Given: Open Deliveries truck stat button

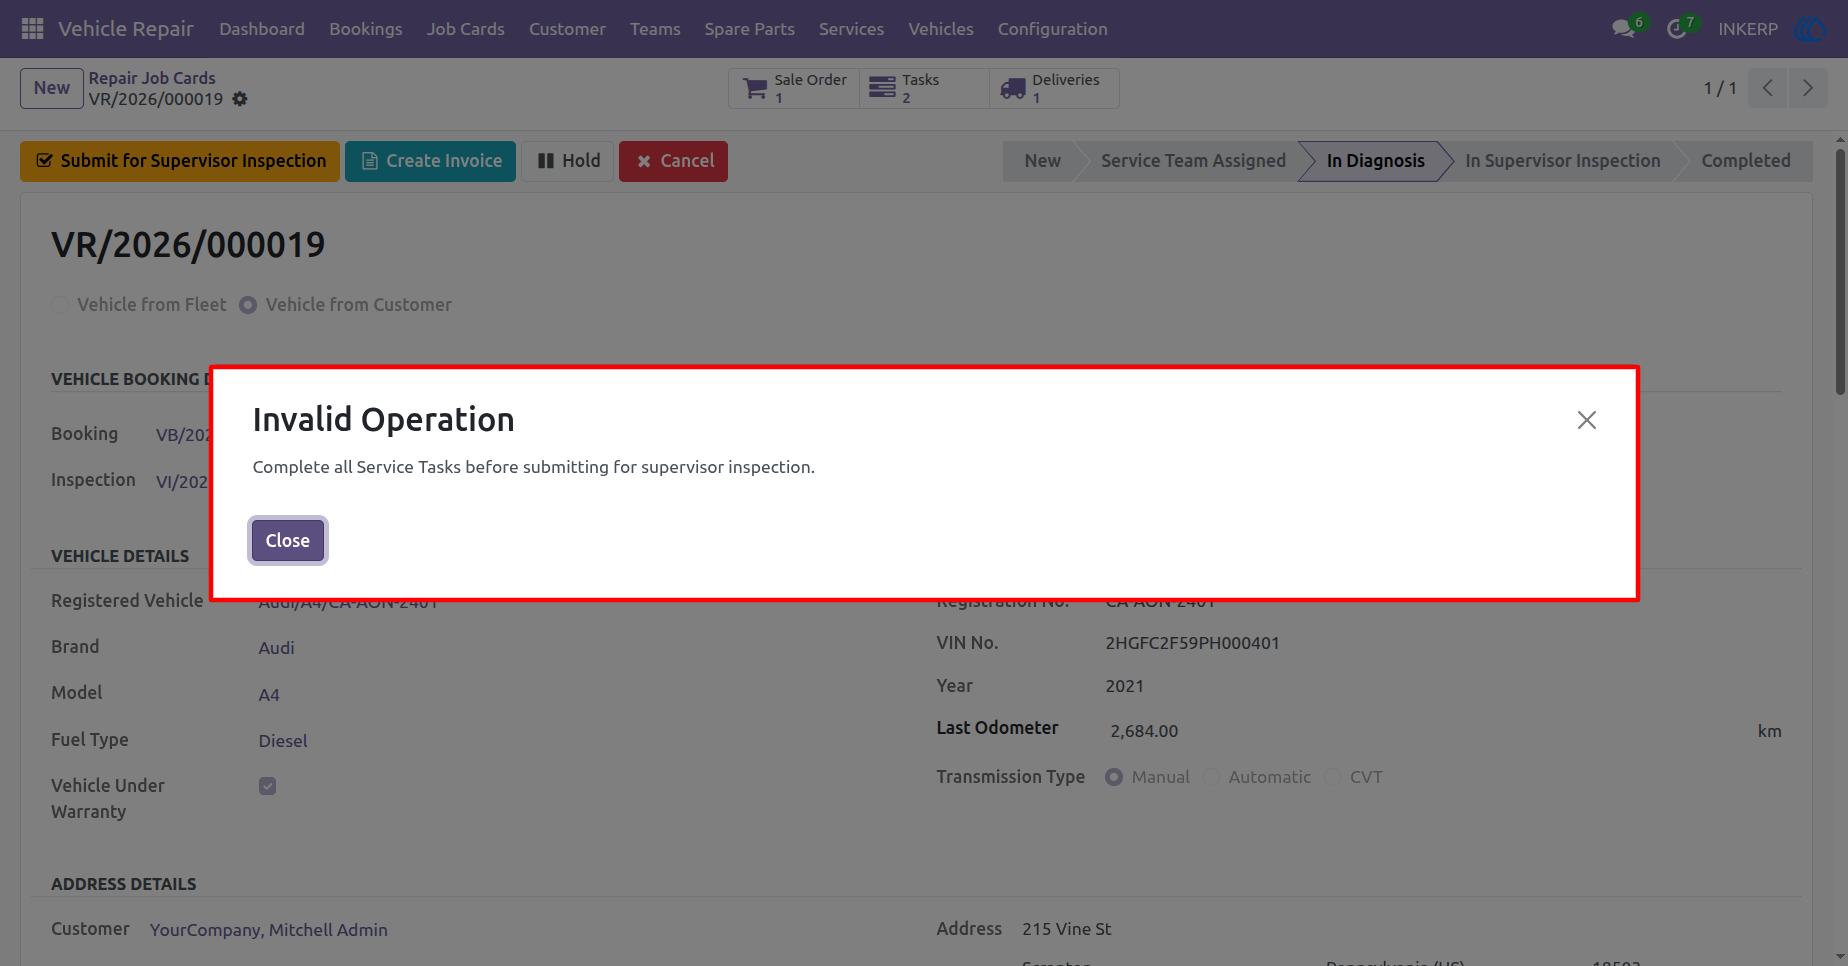Looking at the screenshot, I should 1054,88.
